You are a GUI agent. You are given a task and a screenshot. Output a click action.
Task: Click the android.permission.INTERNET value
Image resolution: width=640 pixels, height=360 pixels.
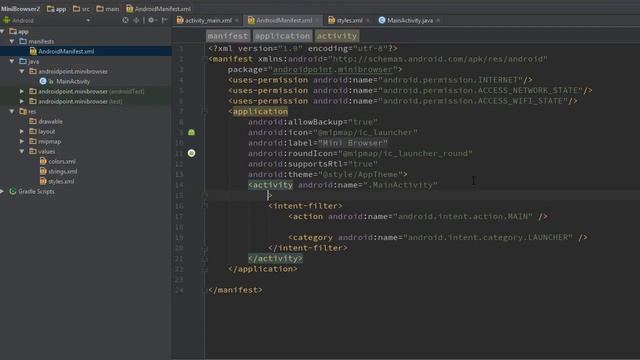coord(451,80)
